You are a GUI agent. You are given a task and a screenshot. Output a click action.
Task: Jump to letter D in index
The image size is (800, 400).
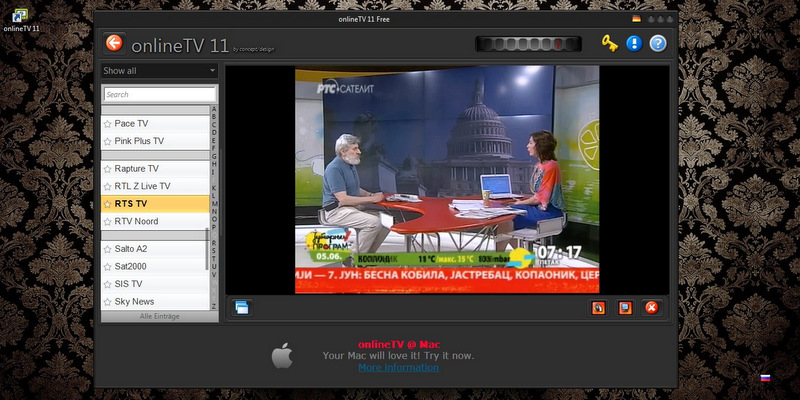pyautogui.click(x=214, y=133)
